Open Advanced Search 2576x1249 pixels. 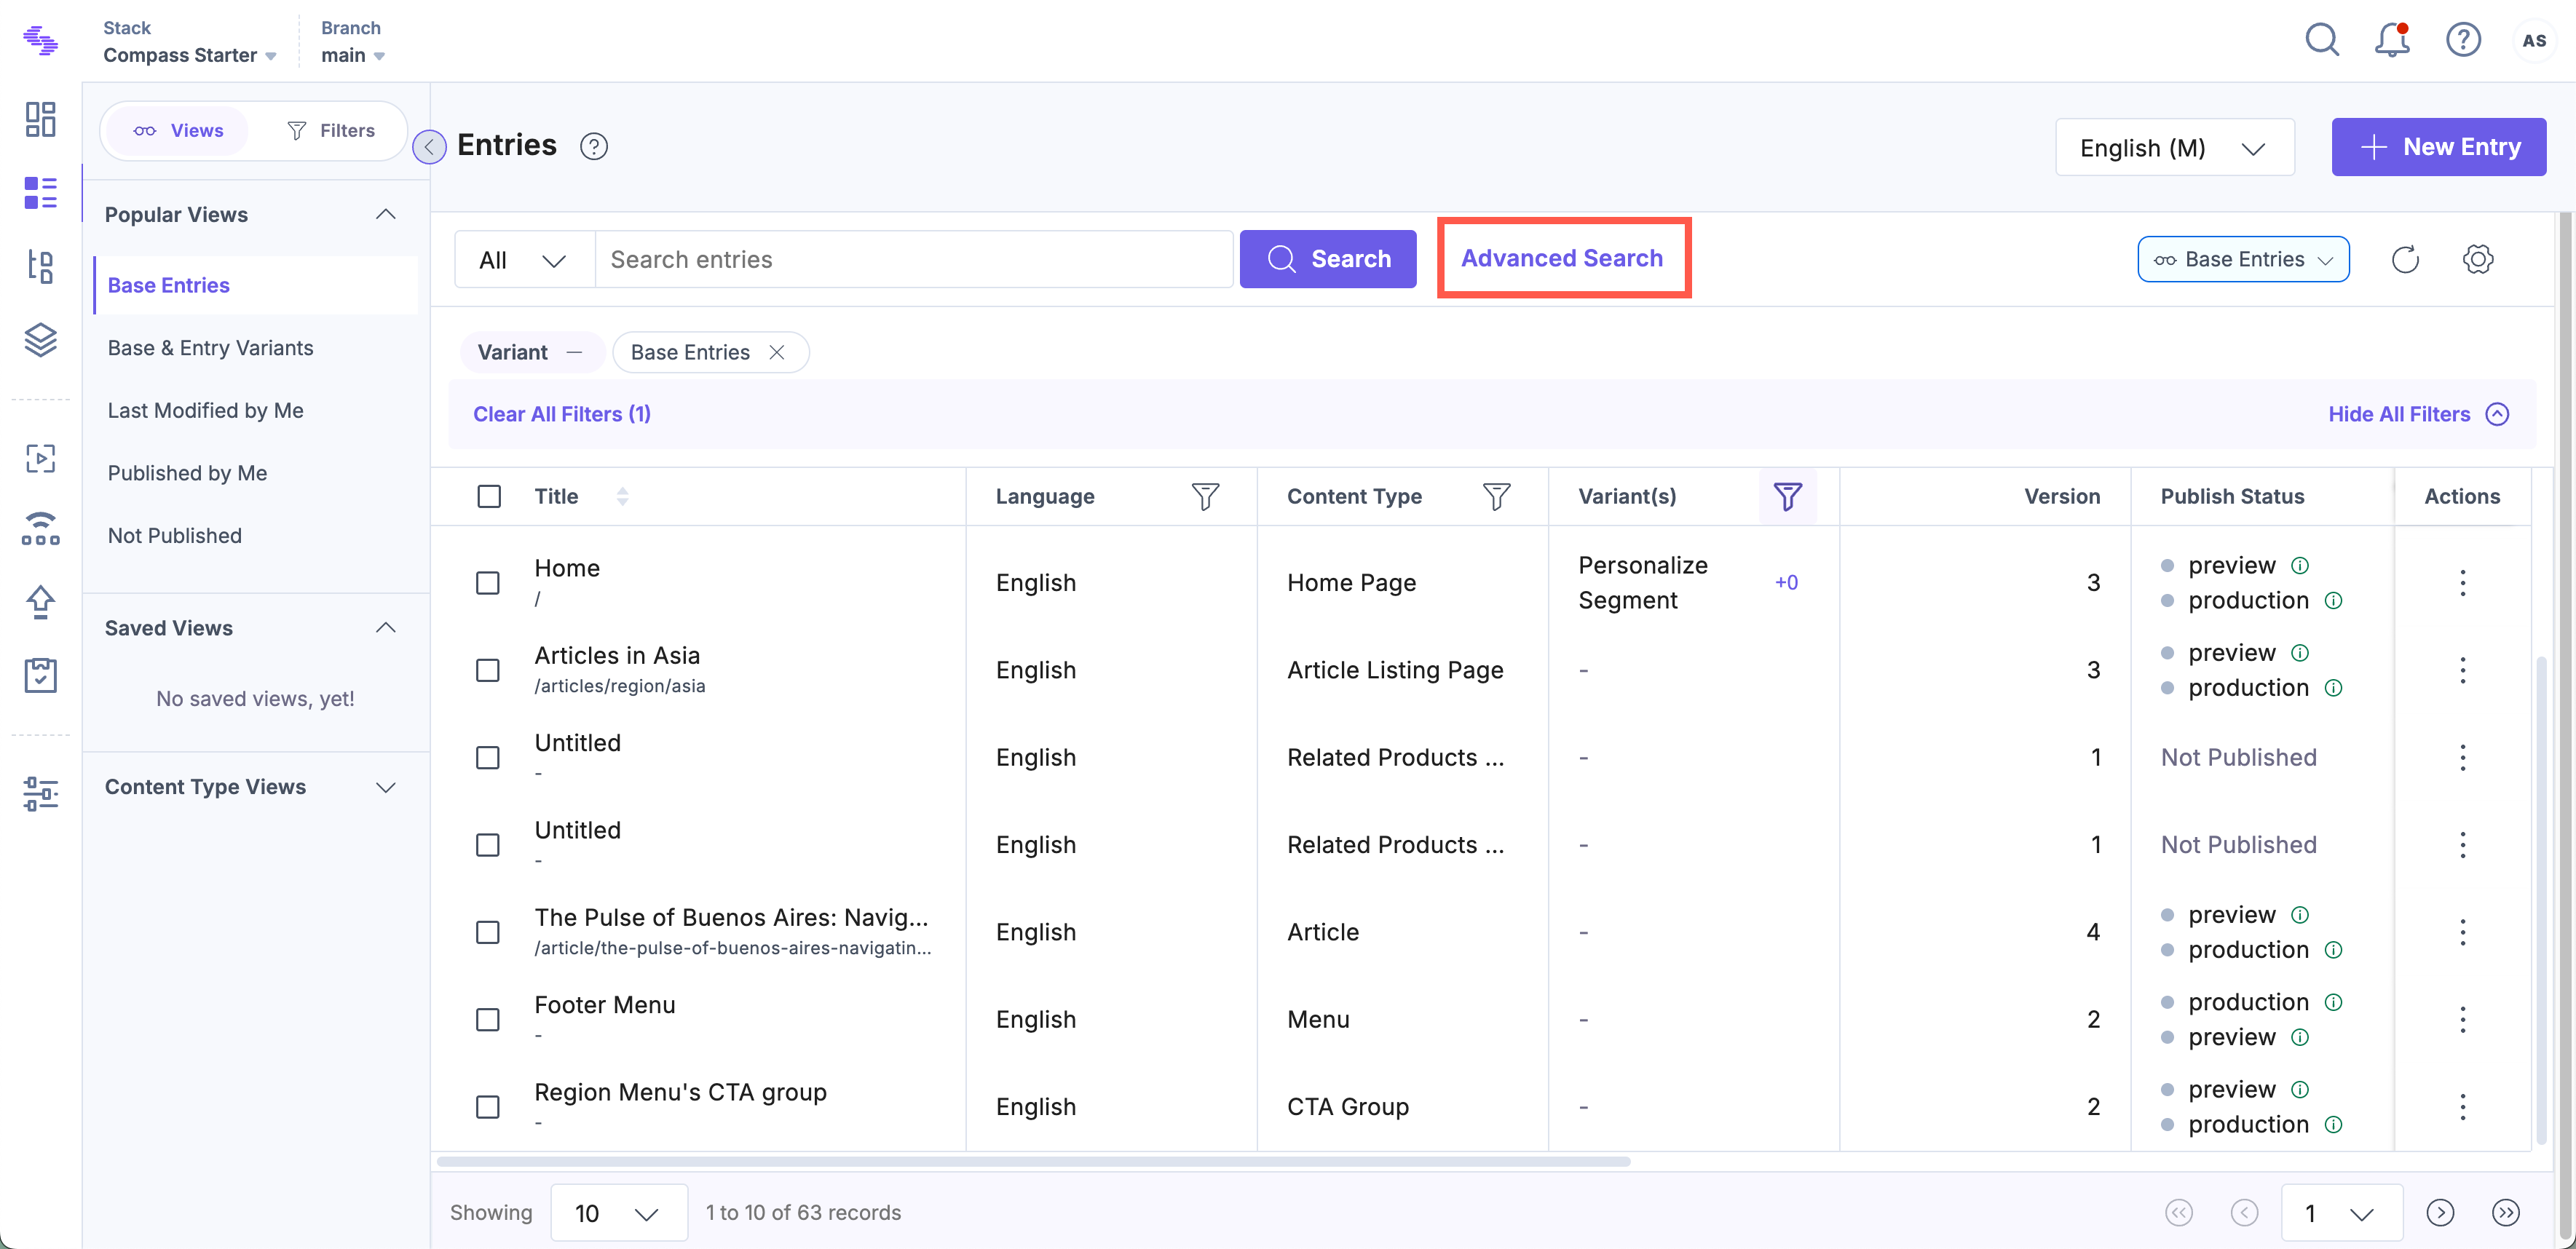[1562, 258]
